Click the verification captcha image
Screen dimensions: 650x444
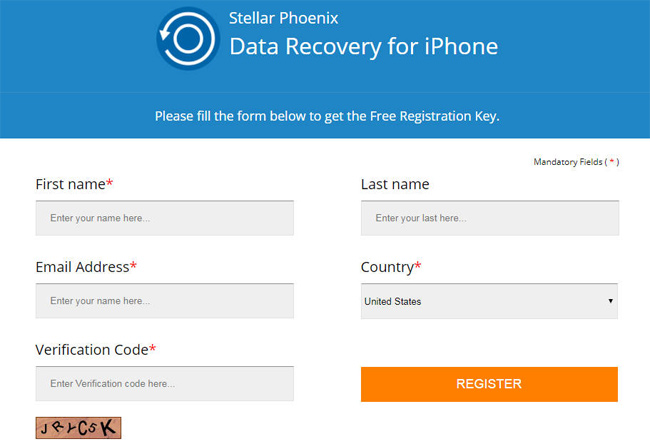tap(78, 428)
